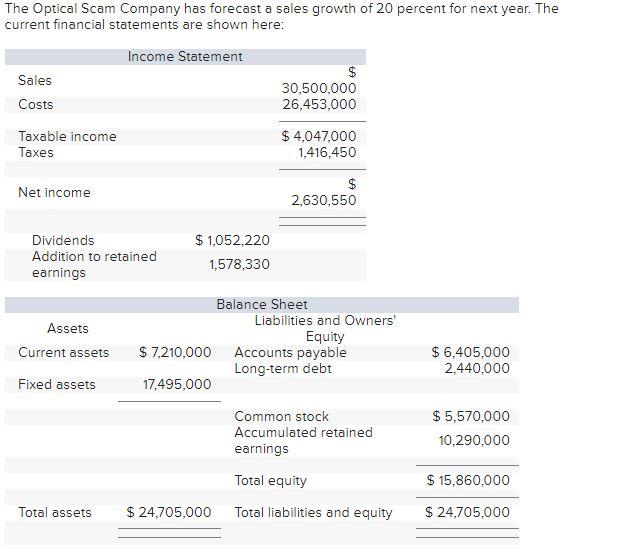Select the Assets column heading
The height and width of the screenshot is (548, 624).
[x=68, y=328]
